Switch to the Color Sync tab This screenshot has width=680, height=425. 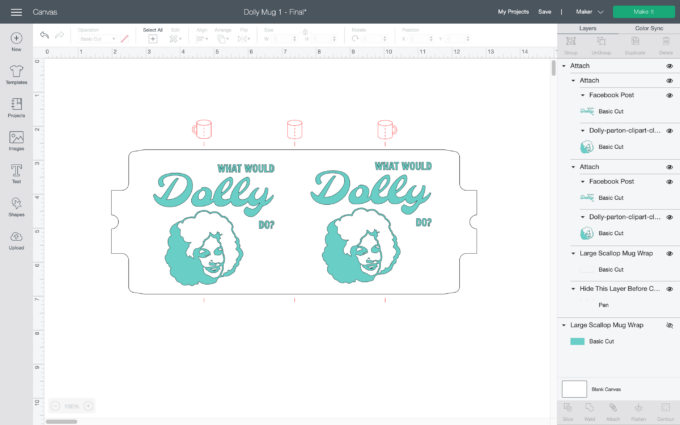(649, 28)
